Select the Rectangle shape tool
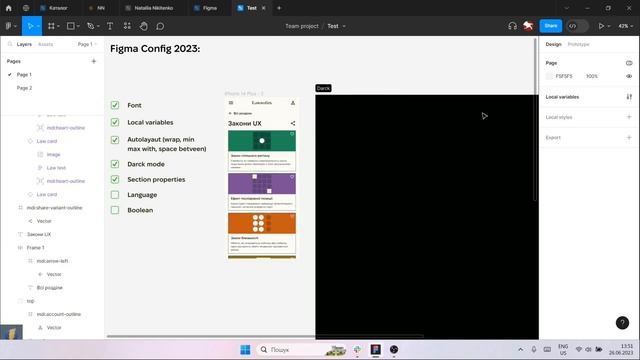The height and width of the screenshot is (360, 640). (71, 26)
